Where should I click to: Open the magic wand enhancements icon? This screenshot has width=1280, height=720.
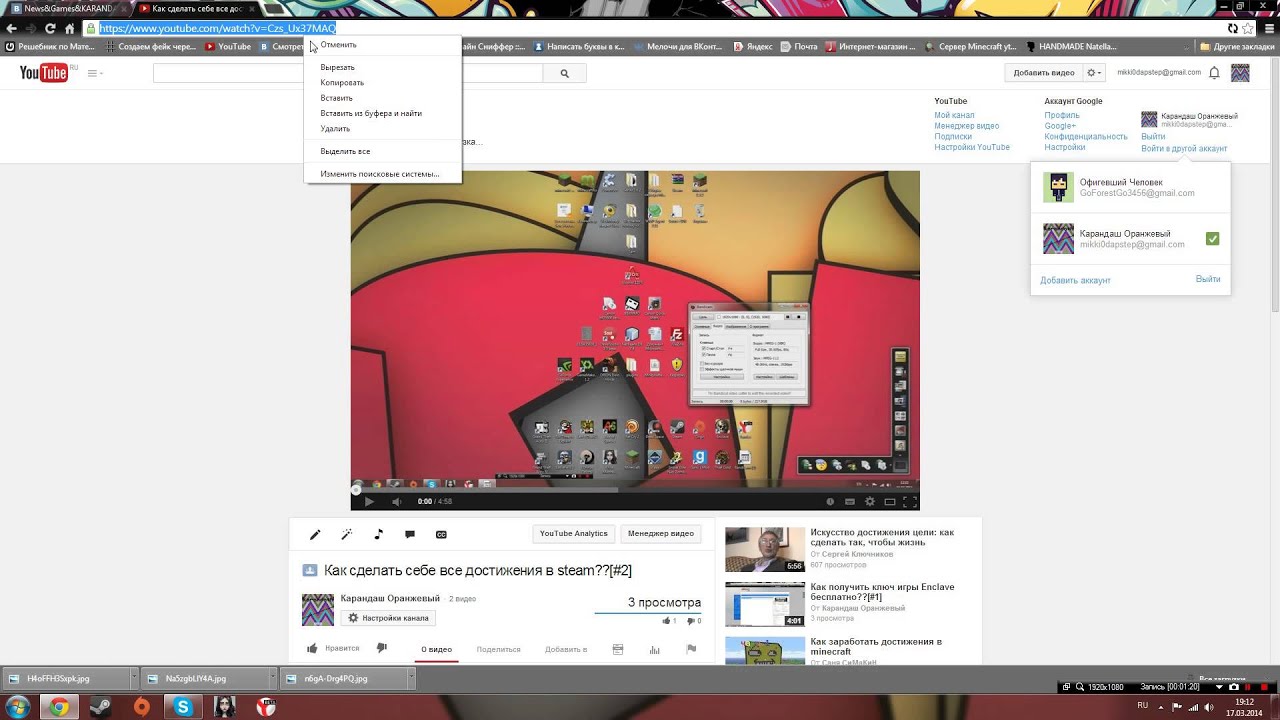(347, 535)
